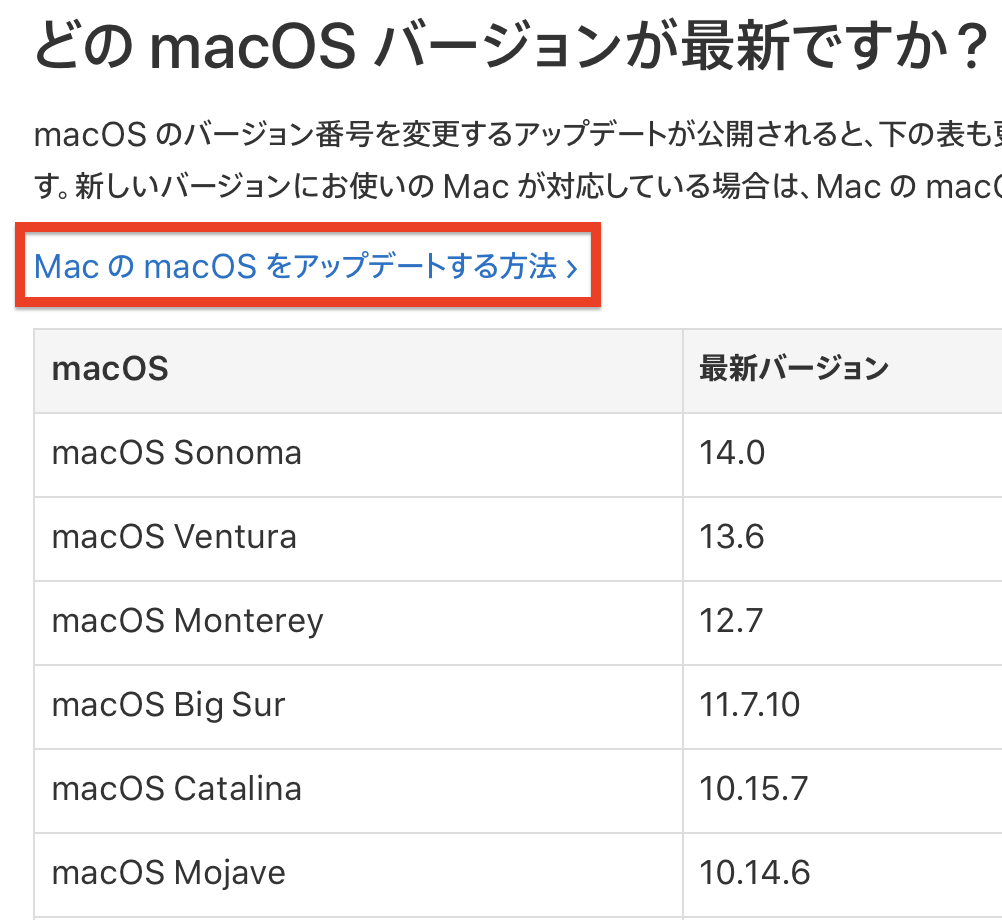
Task: Select the macOS Catalina cell
Action: pyautogui.click(x=177, y=789)
